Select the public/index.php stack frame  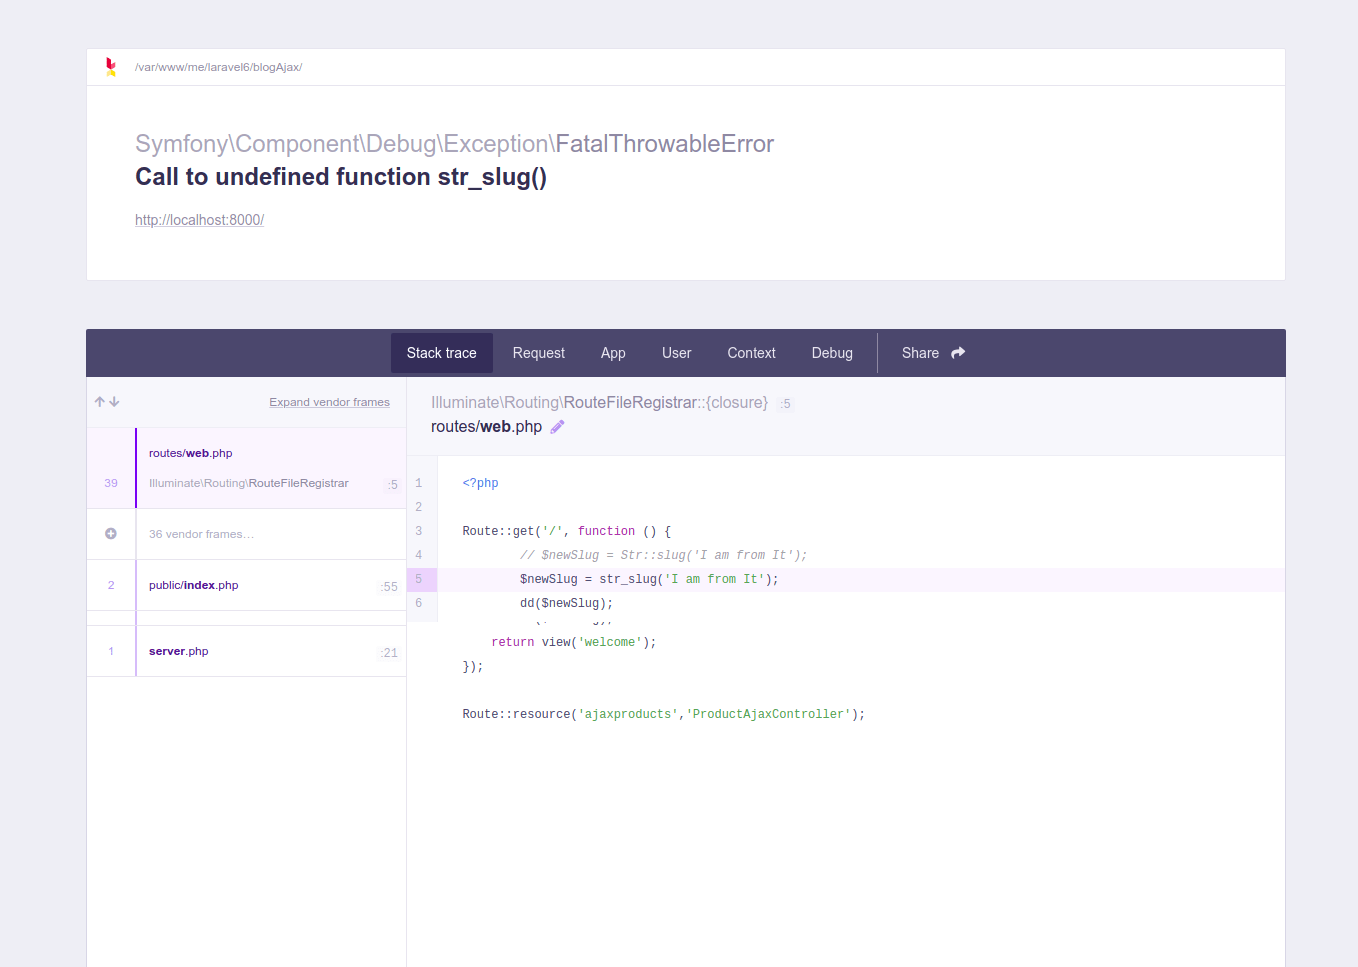coord(250,585)
